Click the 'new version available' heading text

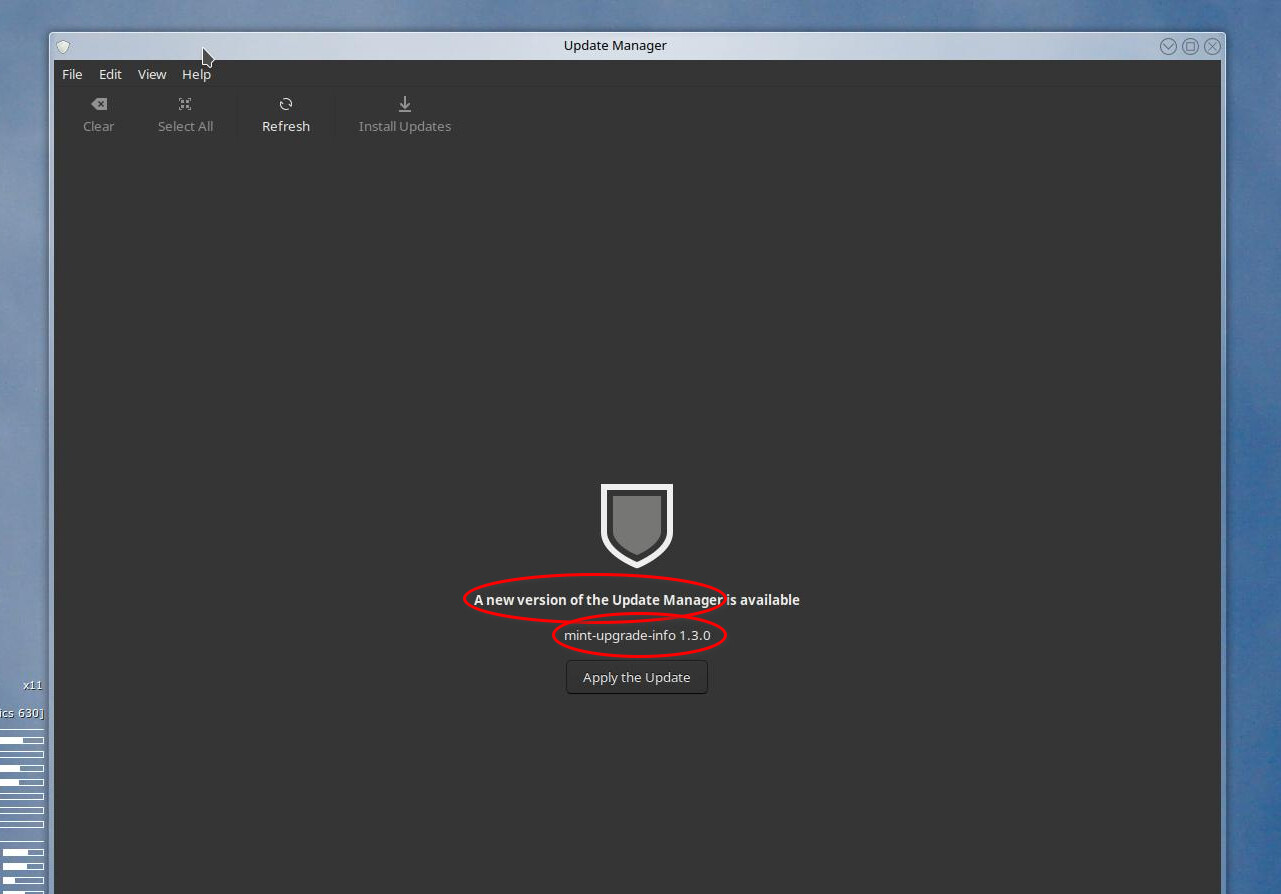coord(637,600)
